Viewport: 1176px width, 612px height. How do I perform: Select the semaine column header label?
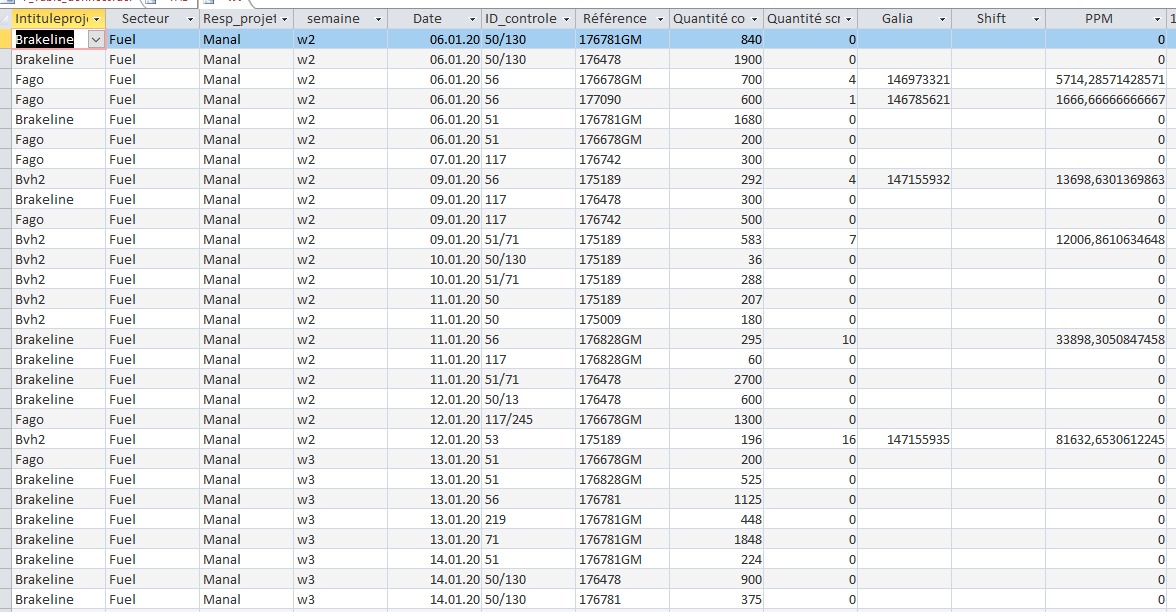333,19
